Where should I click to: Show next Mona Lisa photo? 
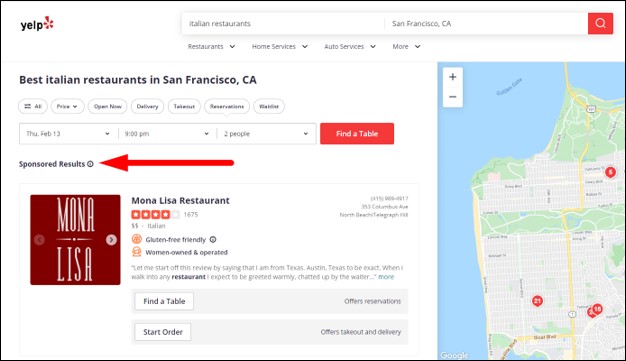[111, 240]
